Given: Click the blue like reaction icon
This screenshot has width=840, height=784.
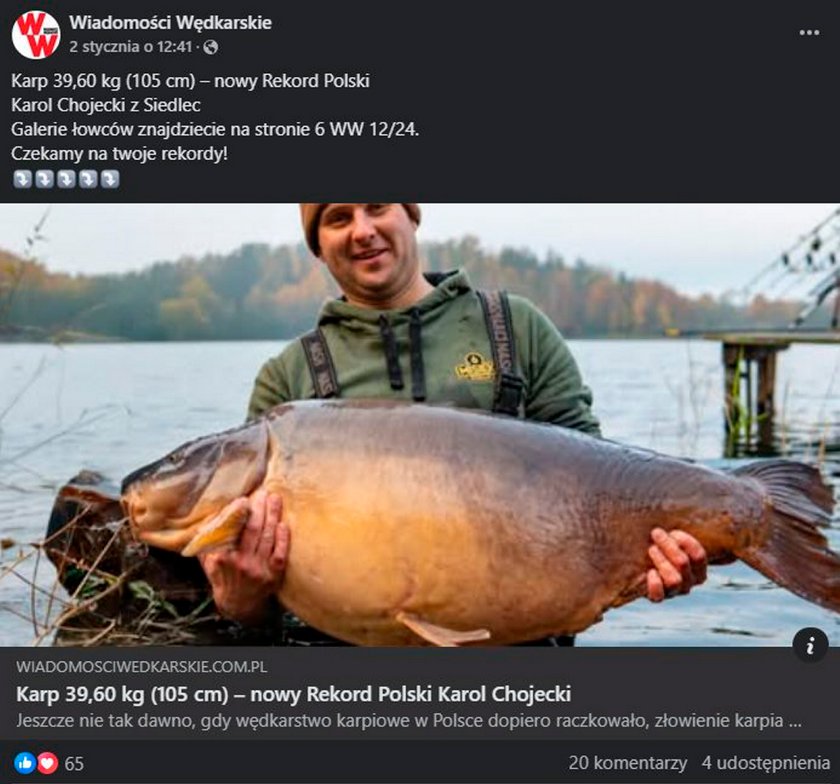Looking at the screenshot, I should (x=25, y=763).
